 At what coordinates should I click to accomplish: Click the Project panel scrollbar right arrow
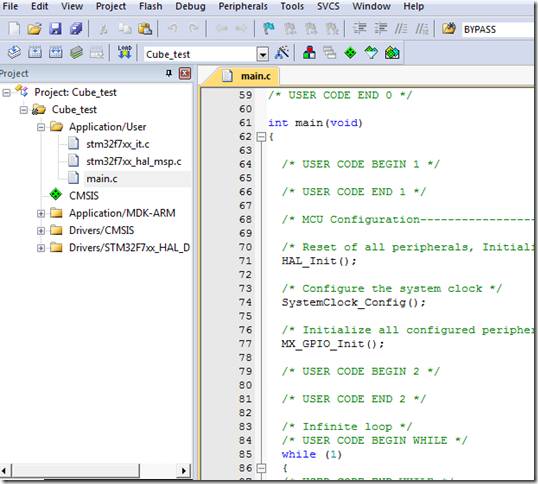(184, 470)
